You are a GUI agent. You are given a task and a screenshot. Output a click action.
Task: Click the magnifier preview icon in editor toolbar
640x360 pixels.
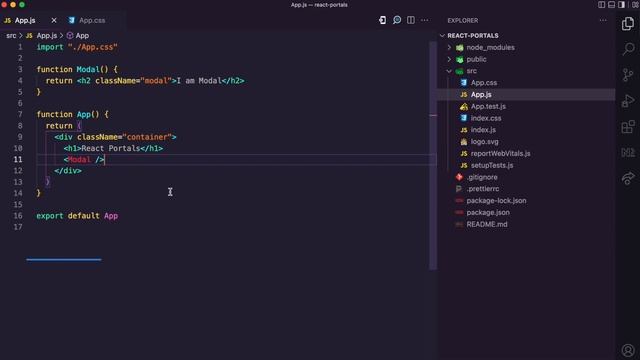(397, 20)
